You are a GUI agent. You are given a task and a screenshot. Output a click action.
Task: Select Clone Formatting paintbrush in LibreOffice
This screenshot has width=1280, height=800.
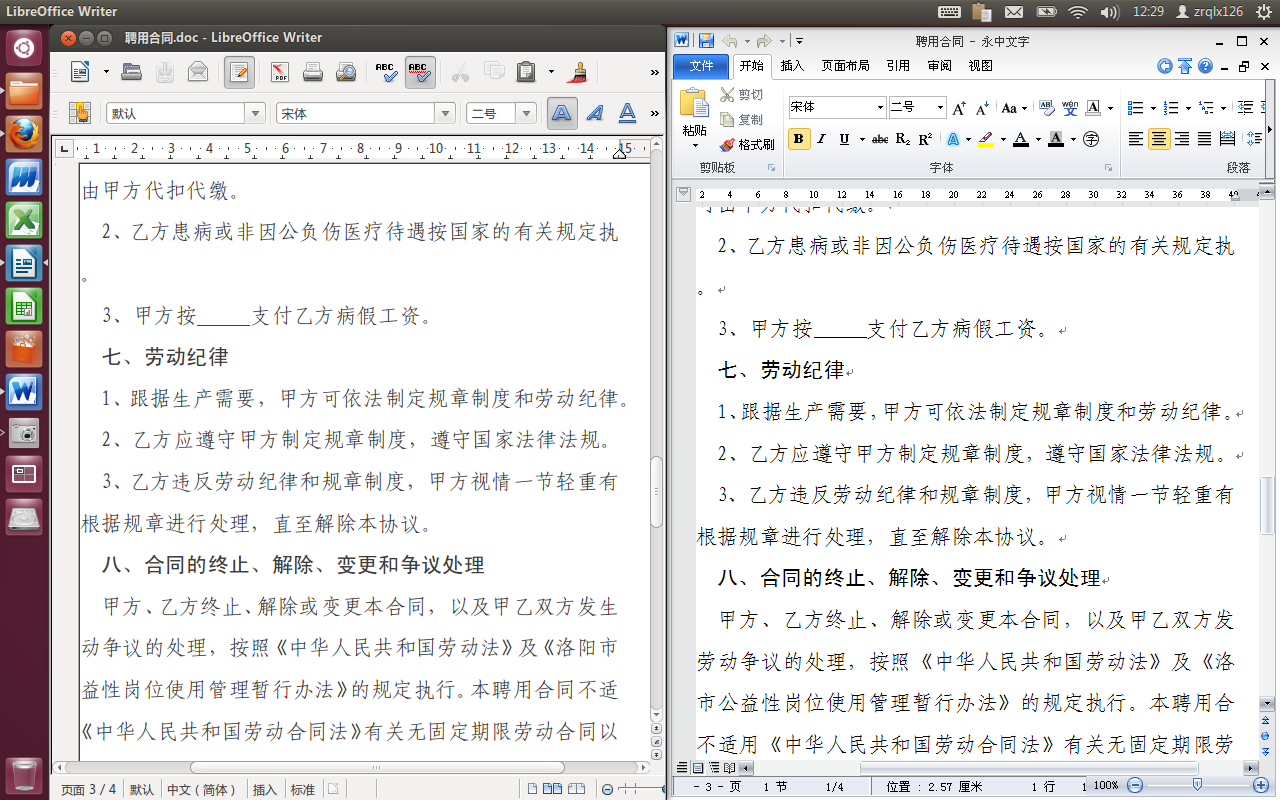[577, 71]
